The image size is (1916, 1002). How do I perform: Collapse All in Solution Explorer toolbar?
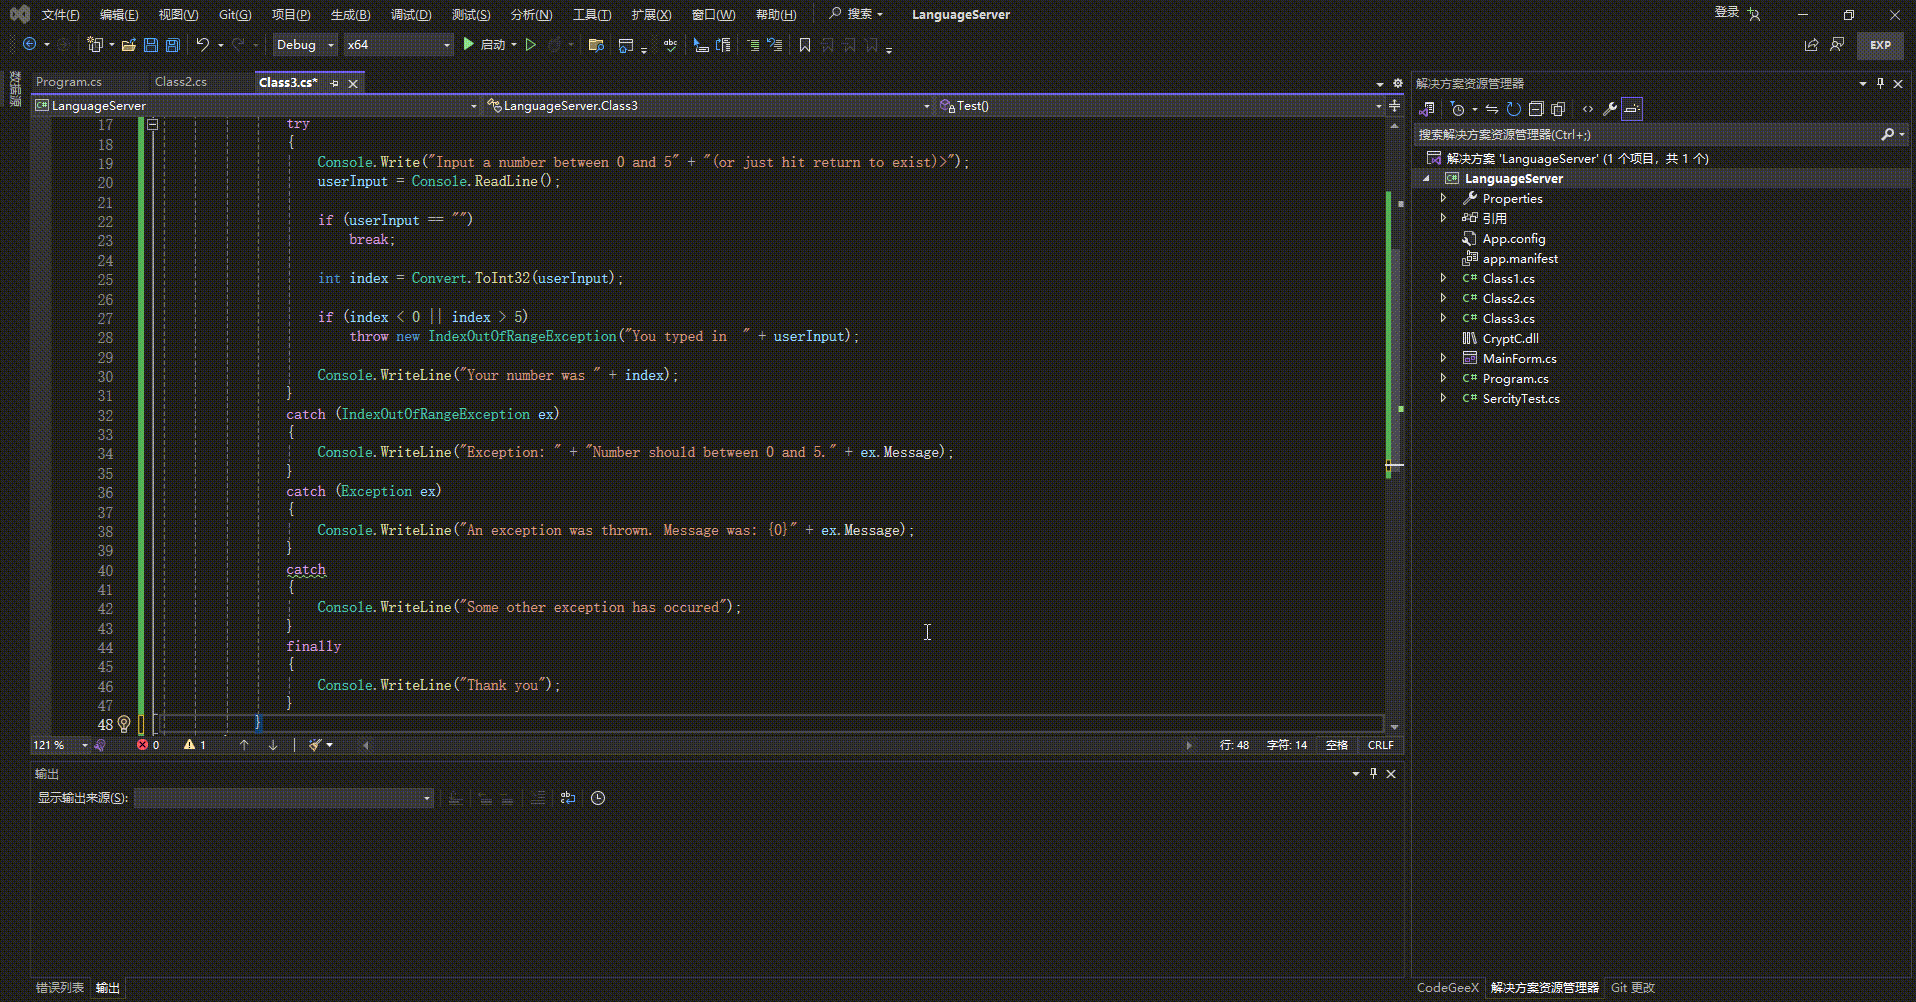(1536, 109)
